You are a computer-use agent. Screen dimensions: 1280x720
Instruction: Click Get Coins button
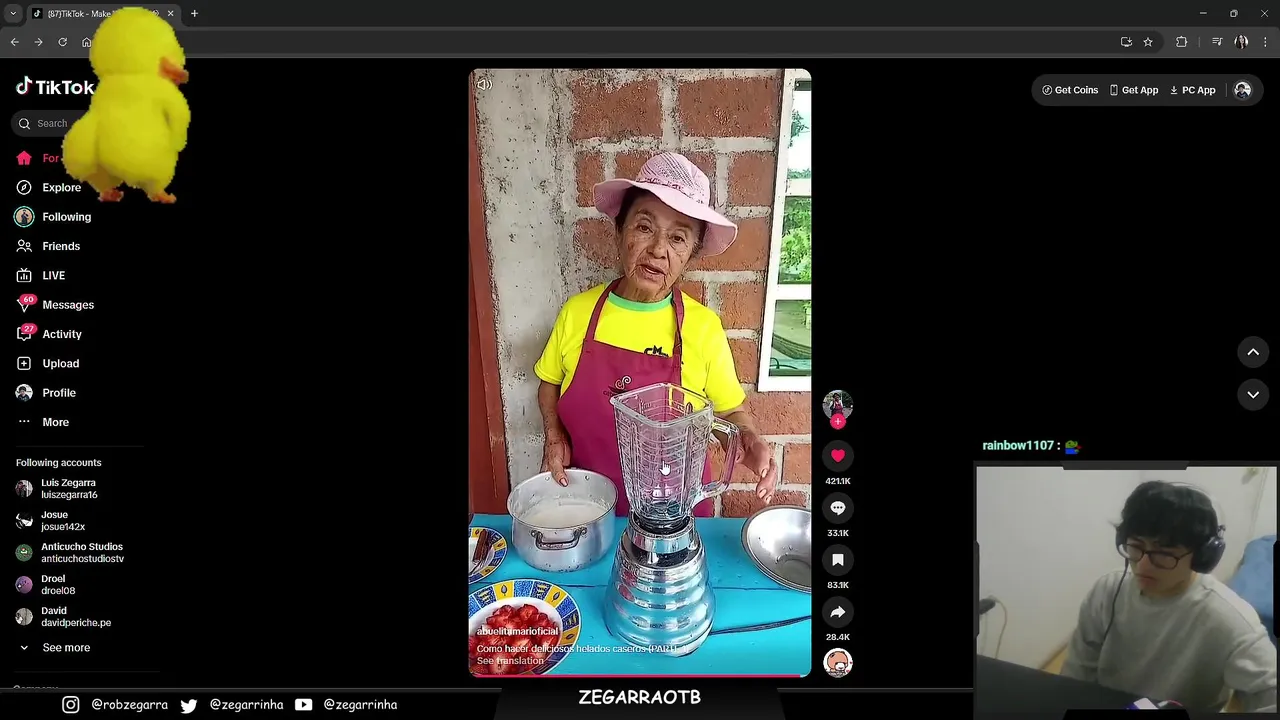click(x=1070, y=90)
